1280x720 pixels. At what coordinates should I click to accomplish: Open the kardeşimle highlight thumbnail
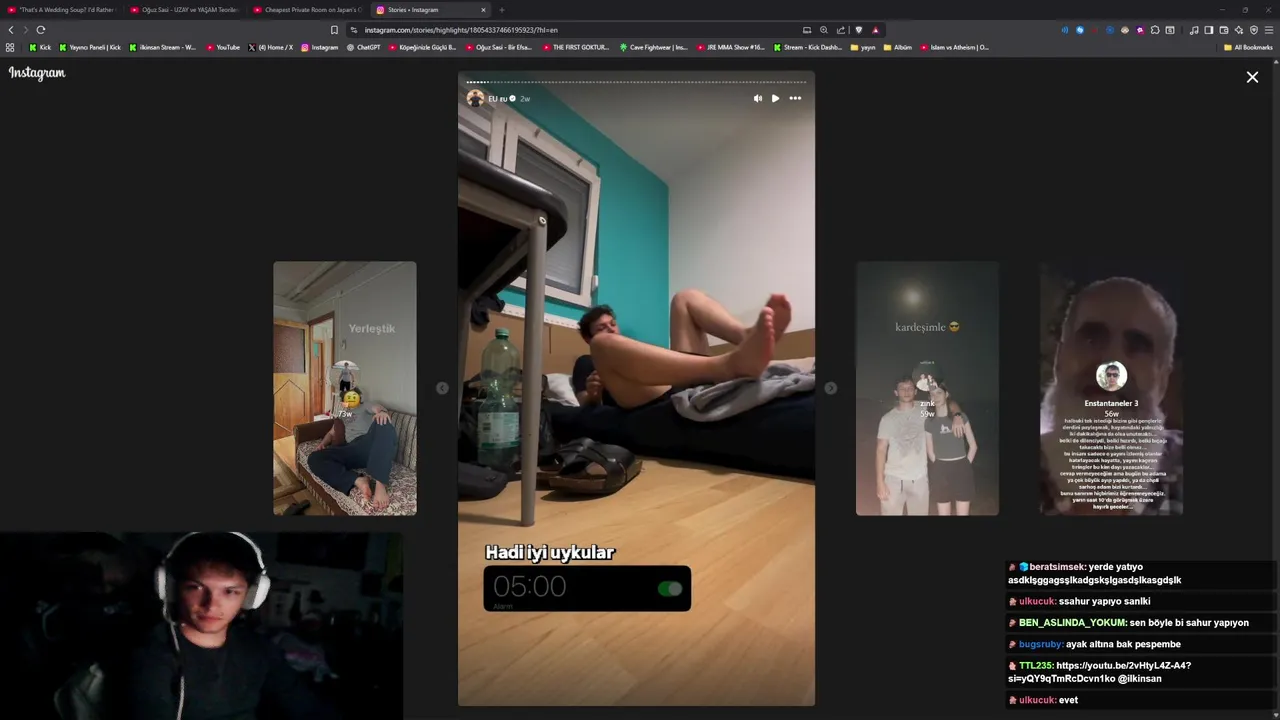click(x=927, y=388)
